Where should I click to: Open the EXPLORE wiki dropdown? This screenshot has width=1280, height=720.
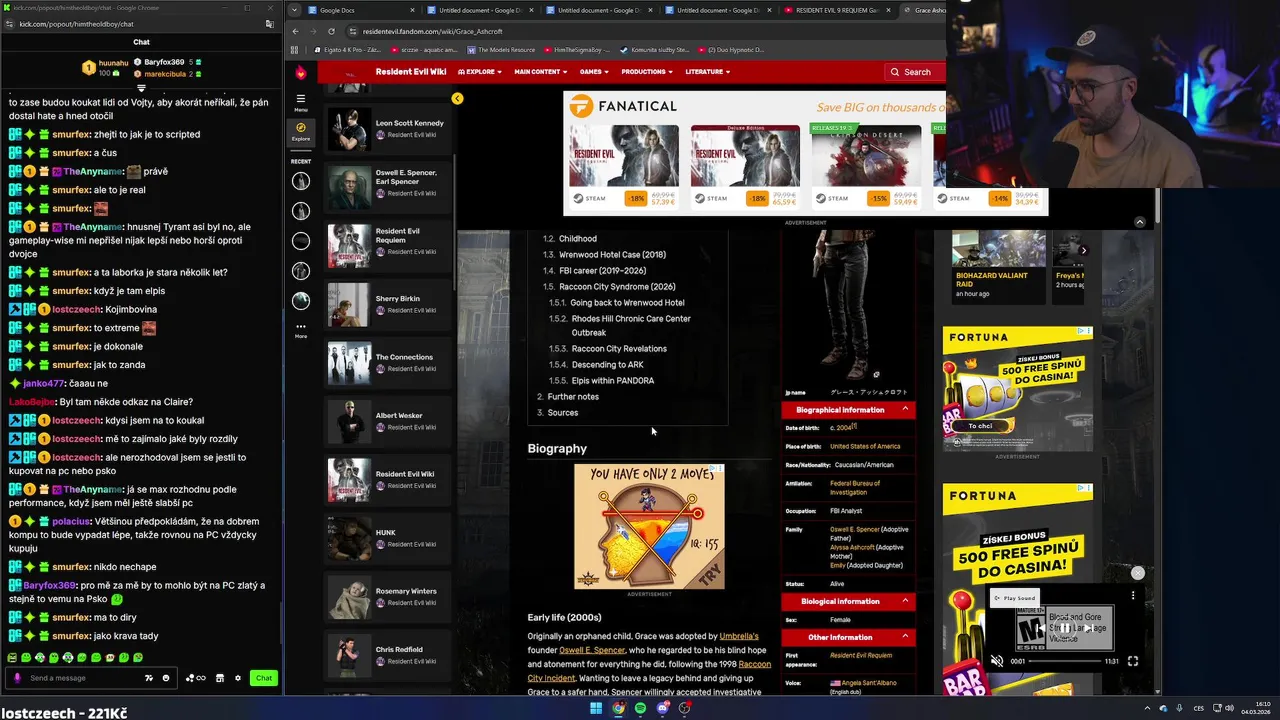(x=480, y=72)
